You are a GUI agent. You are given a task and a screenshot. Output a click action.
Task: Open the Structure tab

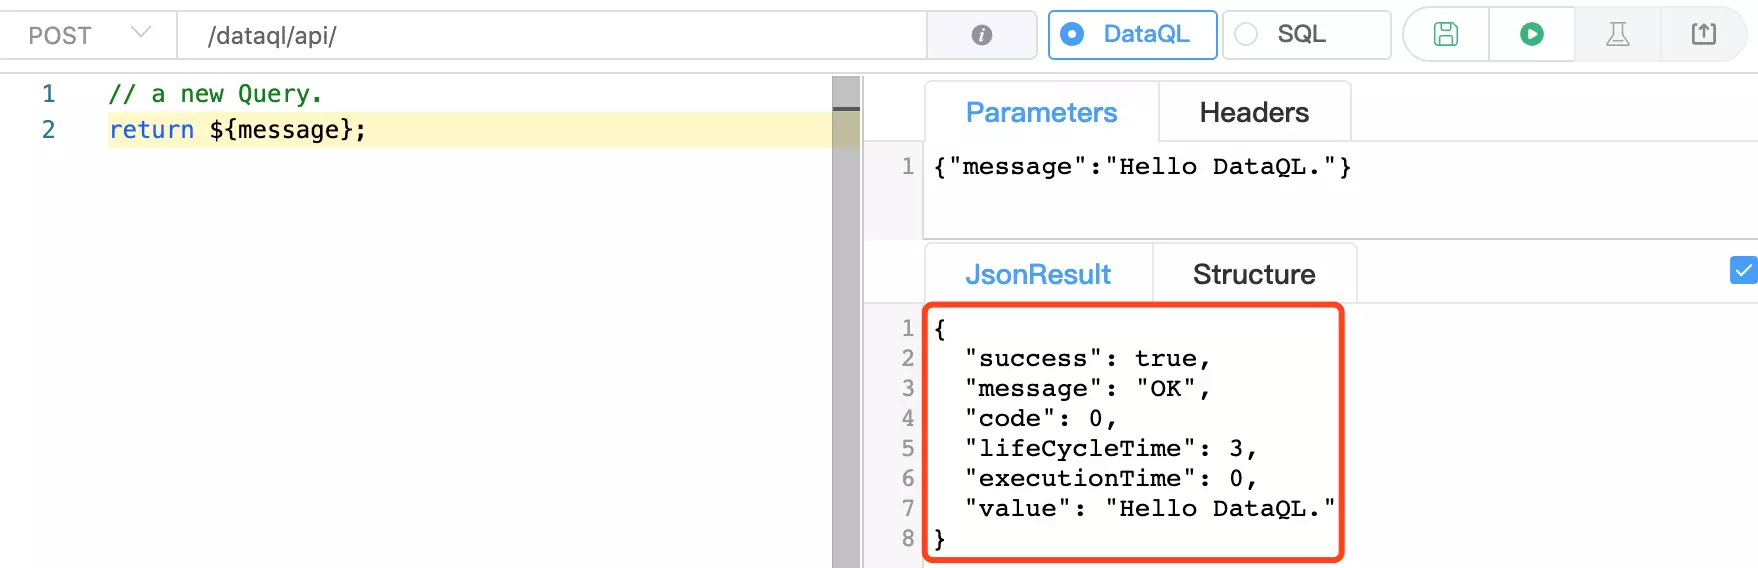(1254, 274)
